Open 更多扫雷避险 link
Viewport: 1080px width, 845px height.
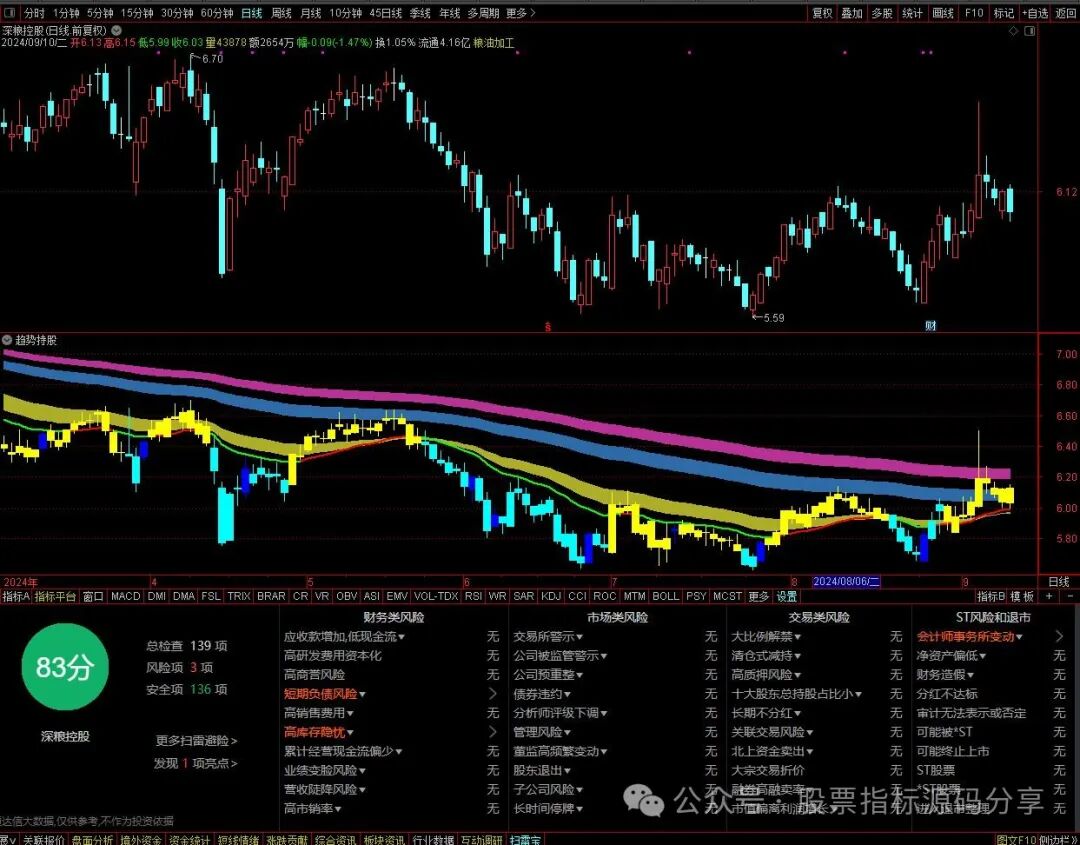pyautogui.click(x=196, y=741)
